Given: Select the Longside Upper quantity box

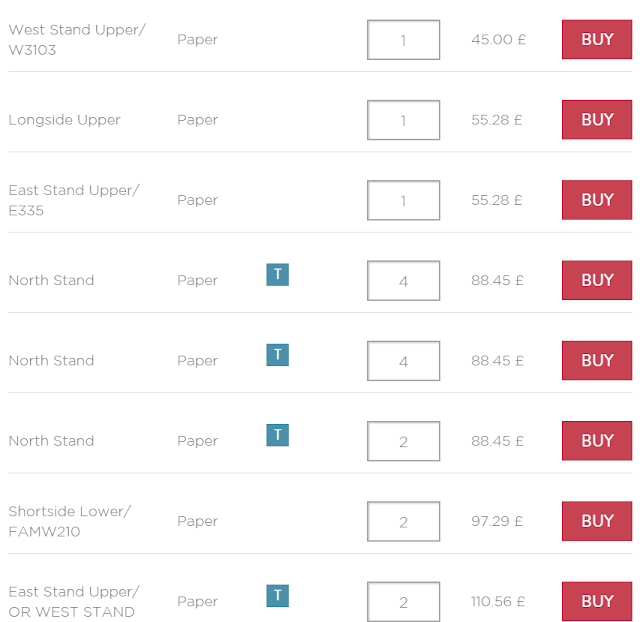Looking at the screenshot, I should pyautogui.click(x=403, y=120).
